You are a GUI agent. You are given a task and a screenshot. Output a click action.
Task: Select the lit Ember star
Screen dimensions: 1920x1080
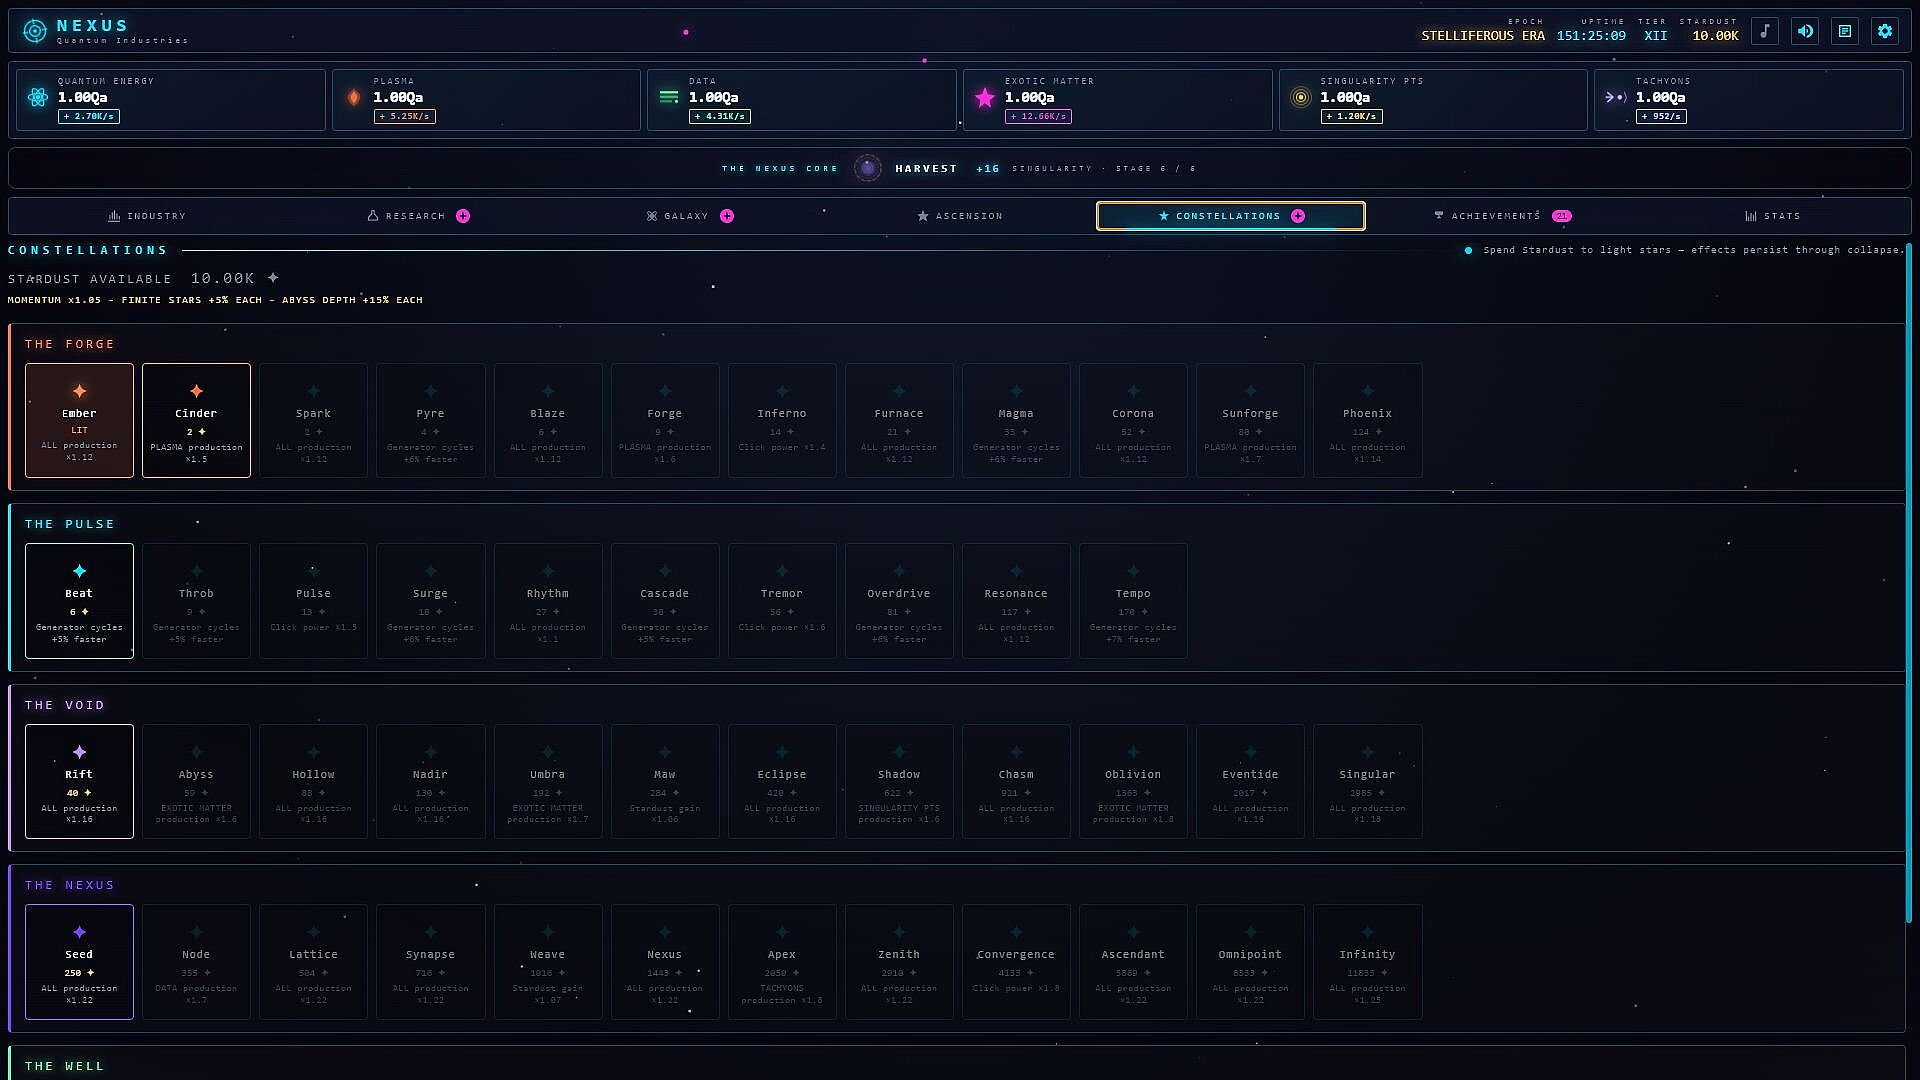pos(79,420)
